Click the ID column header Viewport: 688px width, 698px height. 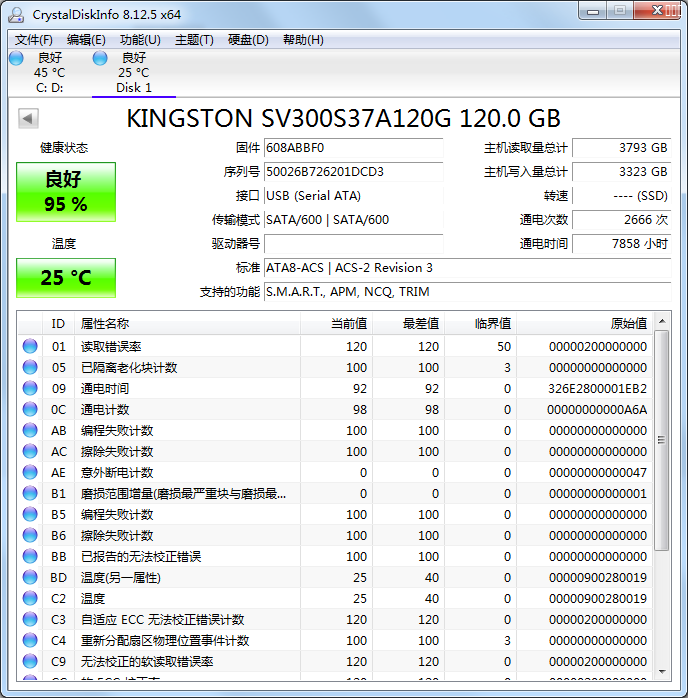58,324
